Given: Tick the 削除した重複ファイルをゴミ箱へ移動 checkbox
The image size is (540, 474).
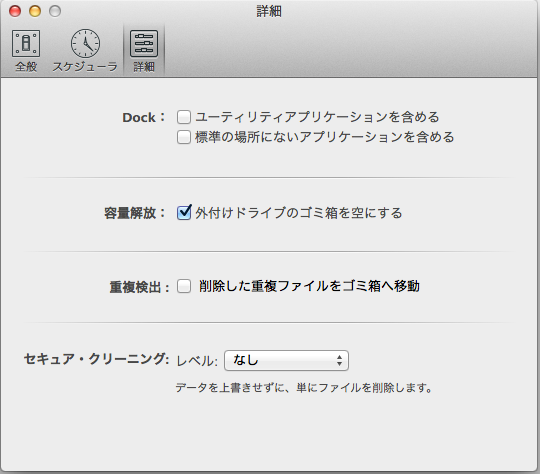Looking at the screenshot, I should point(184,286).
